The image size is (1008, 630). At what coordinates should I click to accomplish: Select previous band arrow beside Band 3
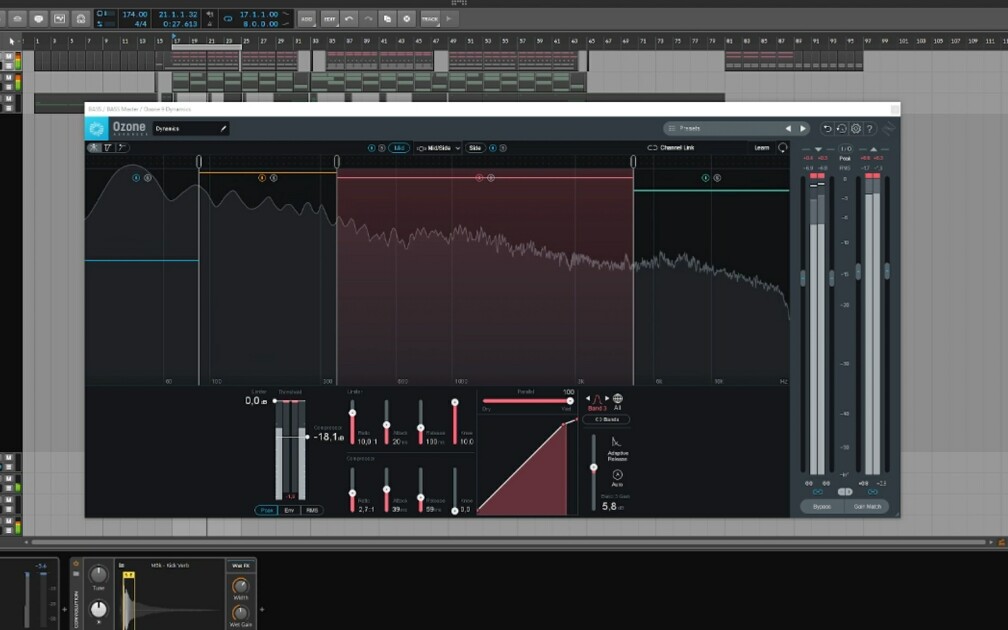(x=588, y=399)
